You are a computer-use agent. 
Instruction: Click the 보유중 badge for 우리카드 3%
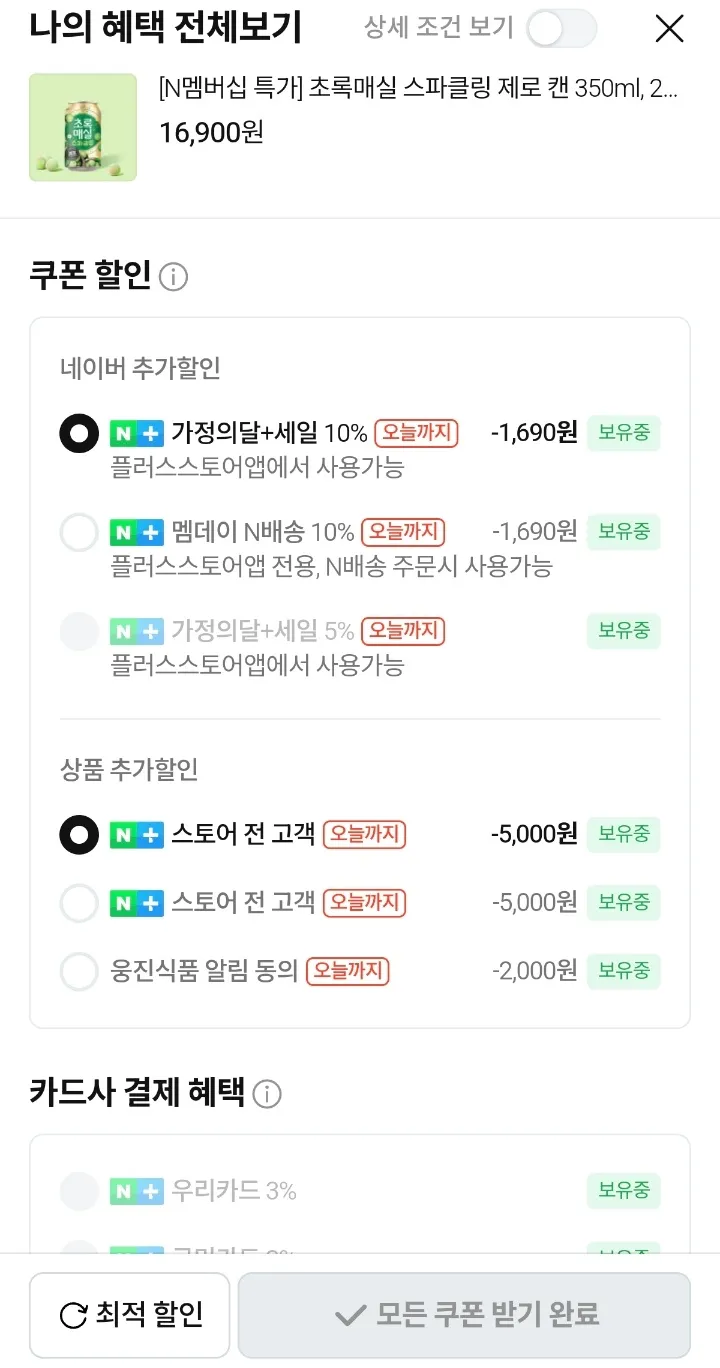point(624,1191)
